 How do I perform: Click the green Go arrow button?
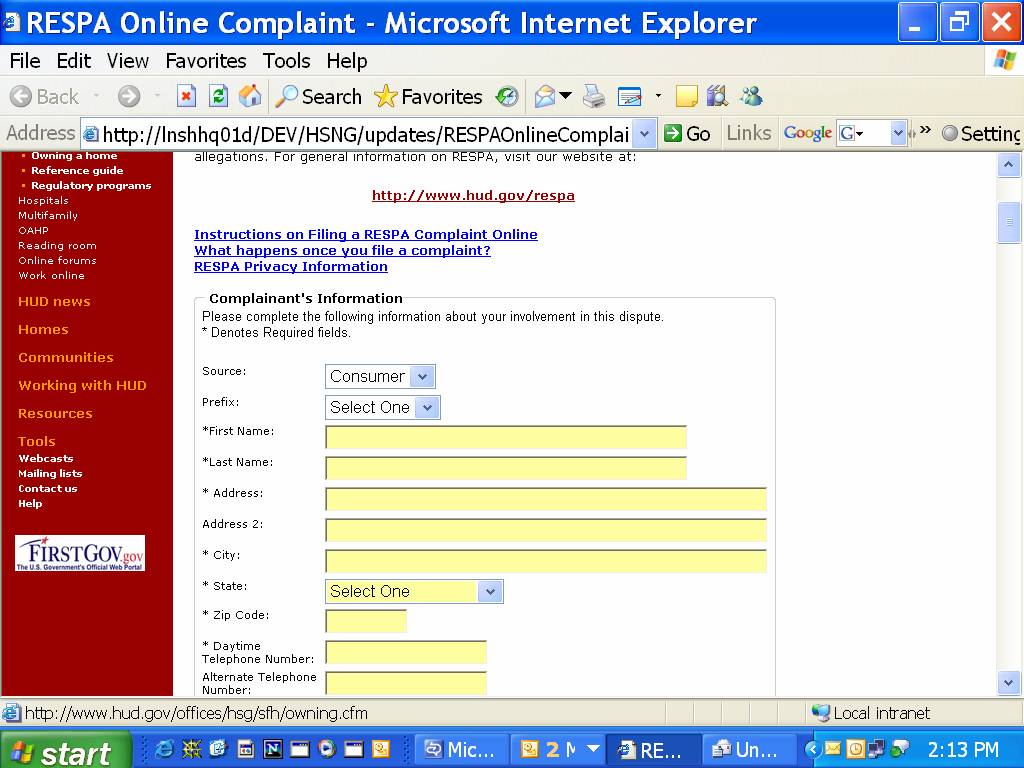687,134
